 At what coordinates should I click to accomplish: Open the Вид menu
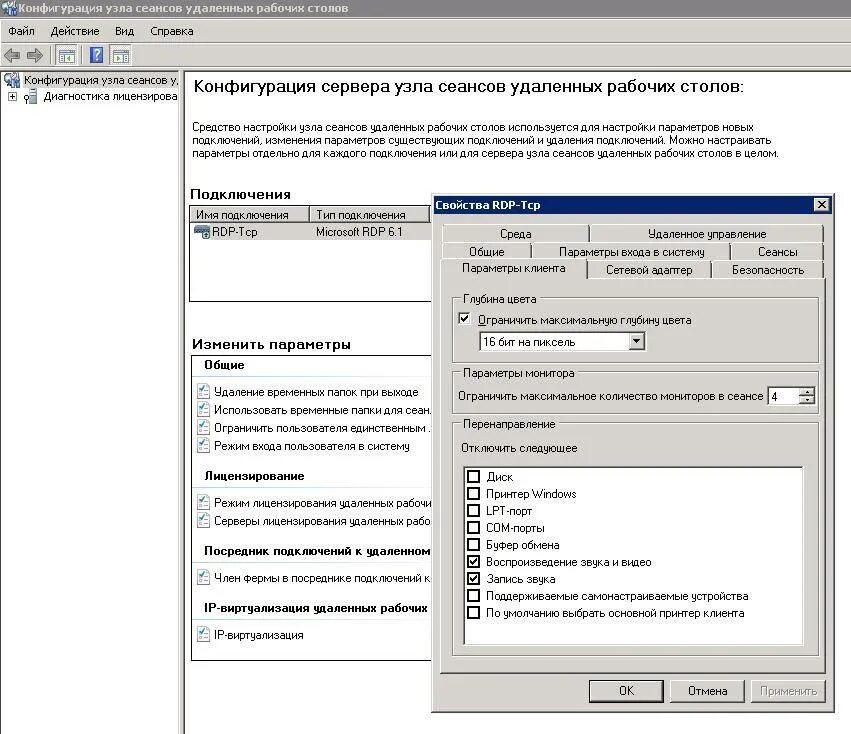(x=124, y=31)
